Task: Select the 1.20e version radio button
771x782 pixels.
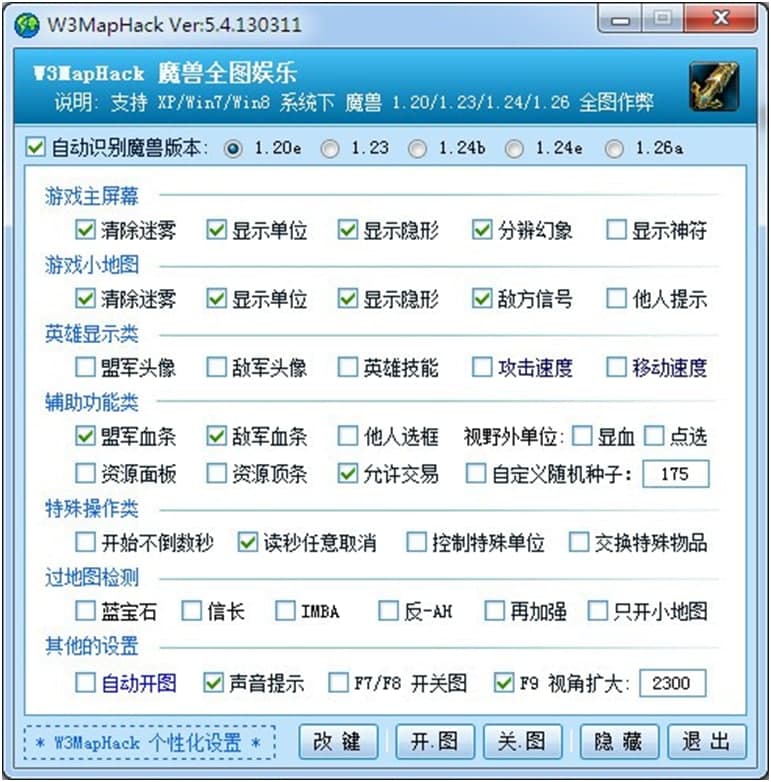Action: [x=233, y=149]
